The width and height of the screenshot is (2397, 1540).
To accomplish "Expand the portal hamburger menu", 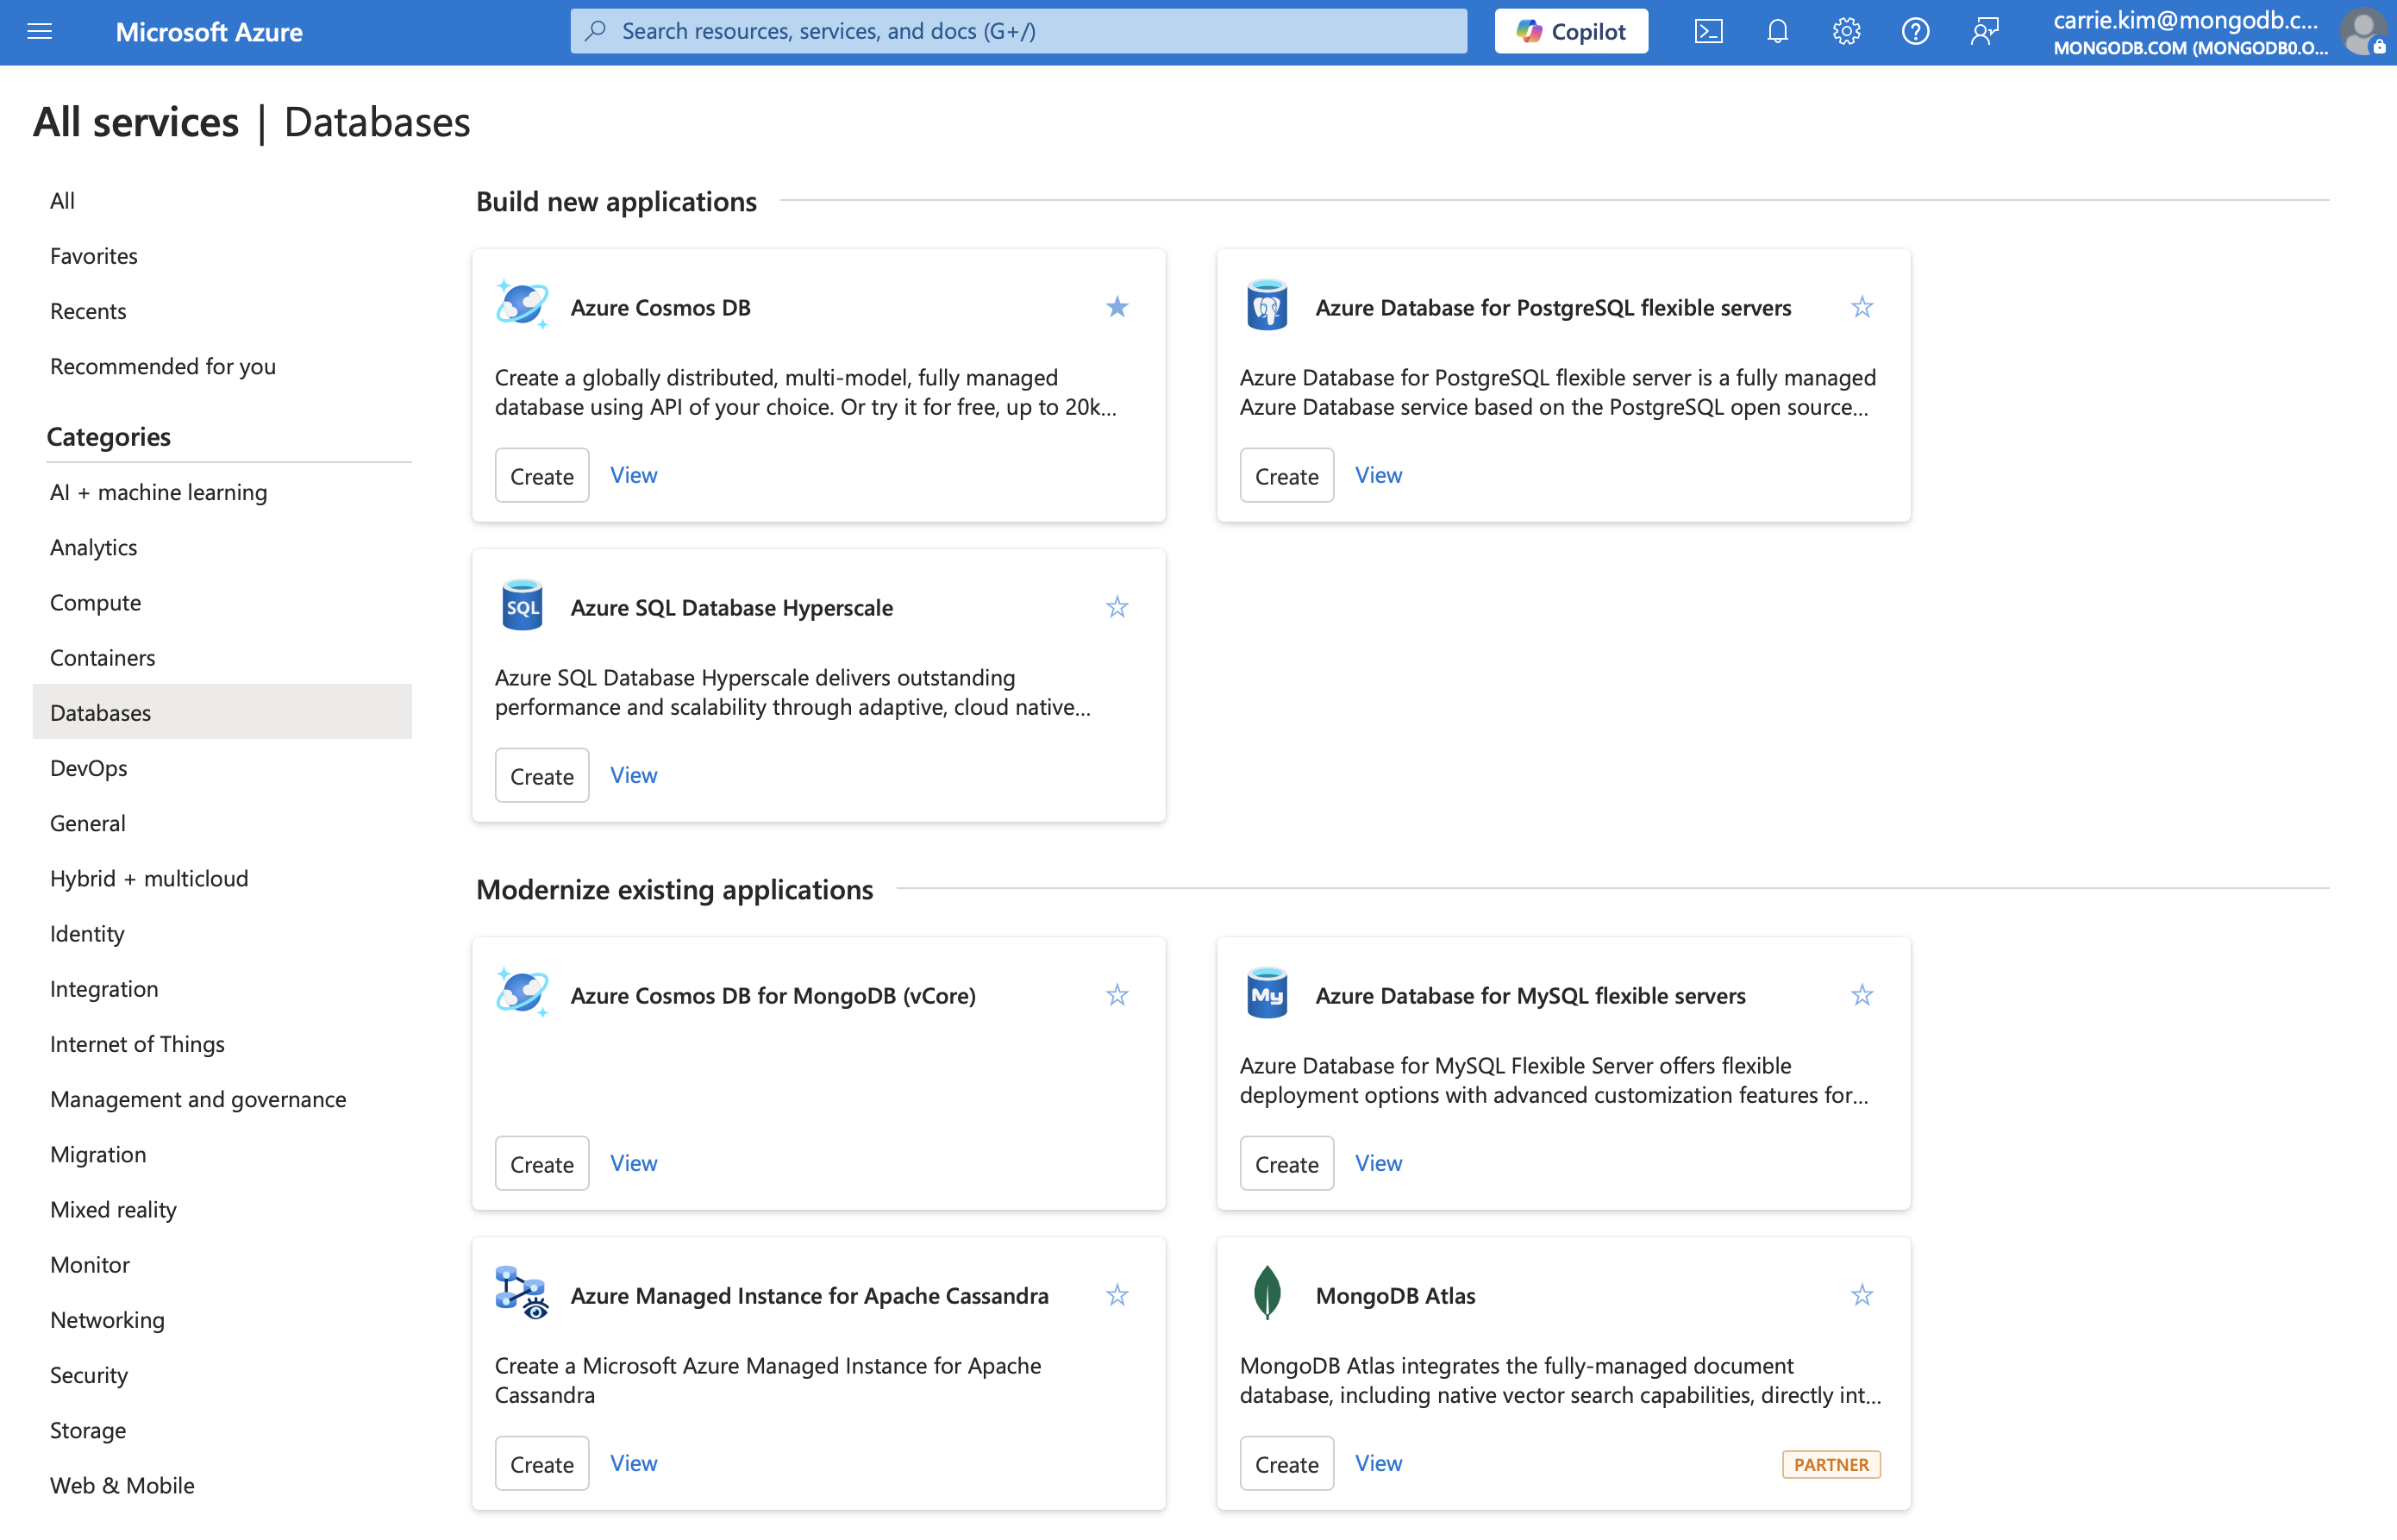I will [x=40, y=31].
